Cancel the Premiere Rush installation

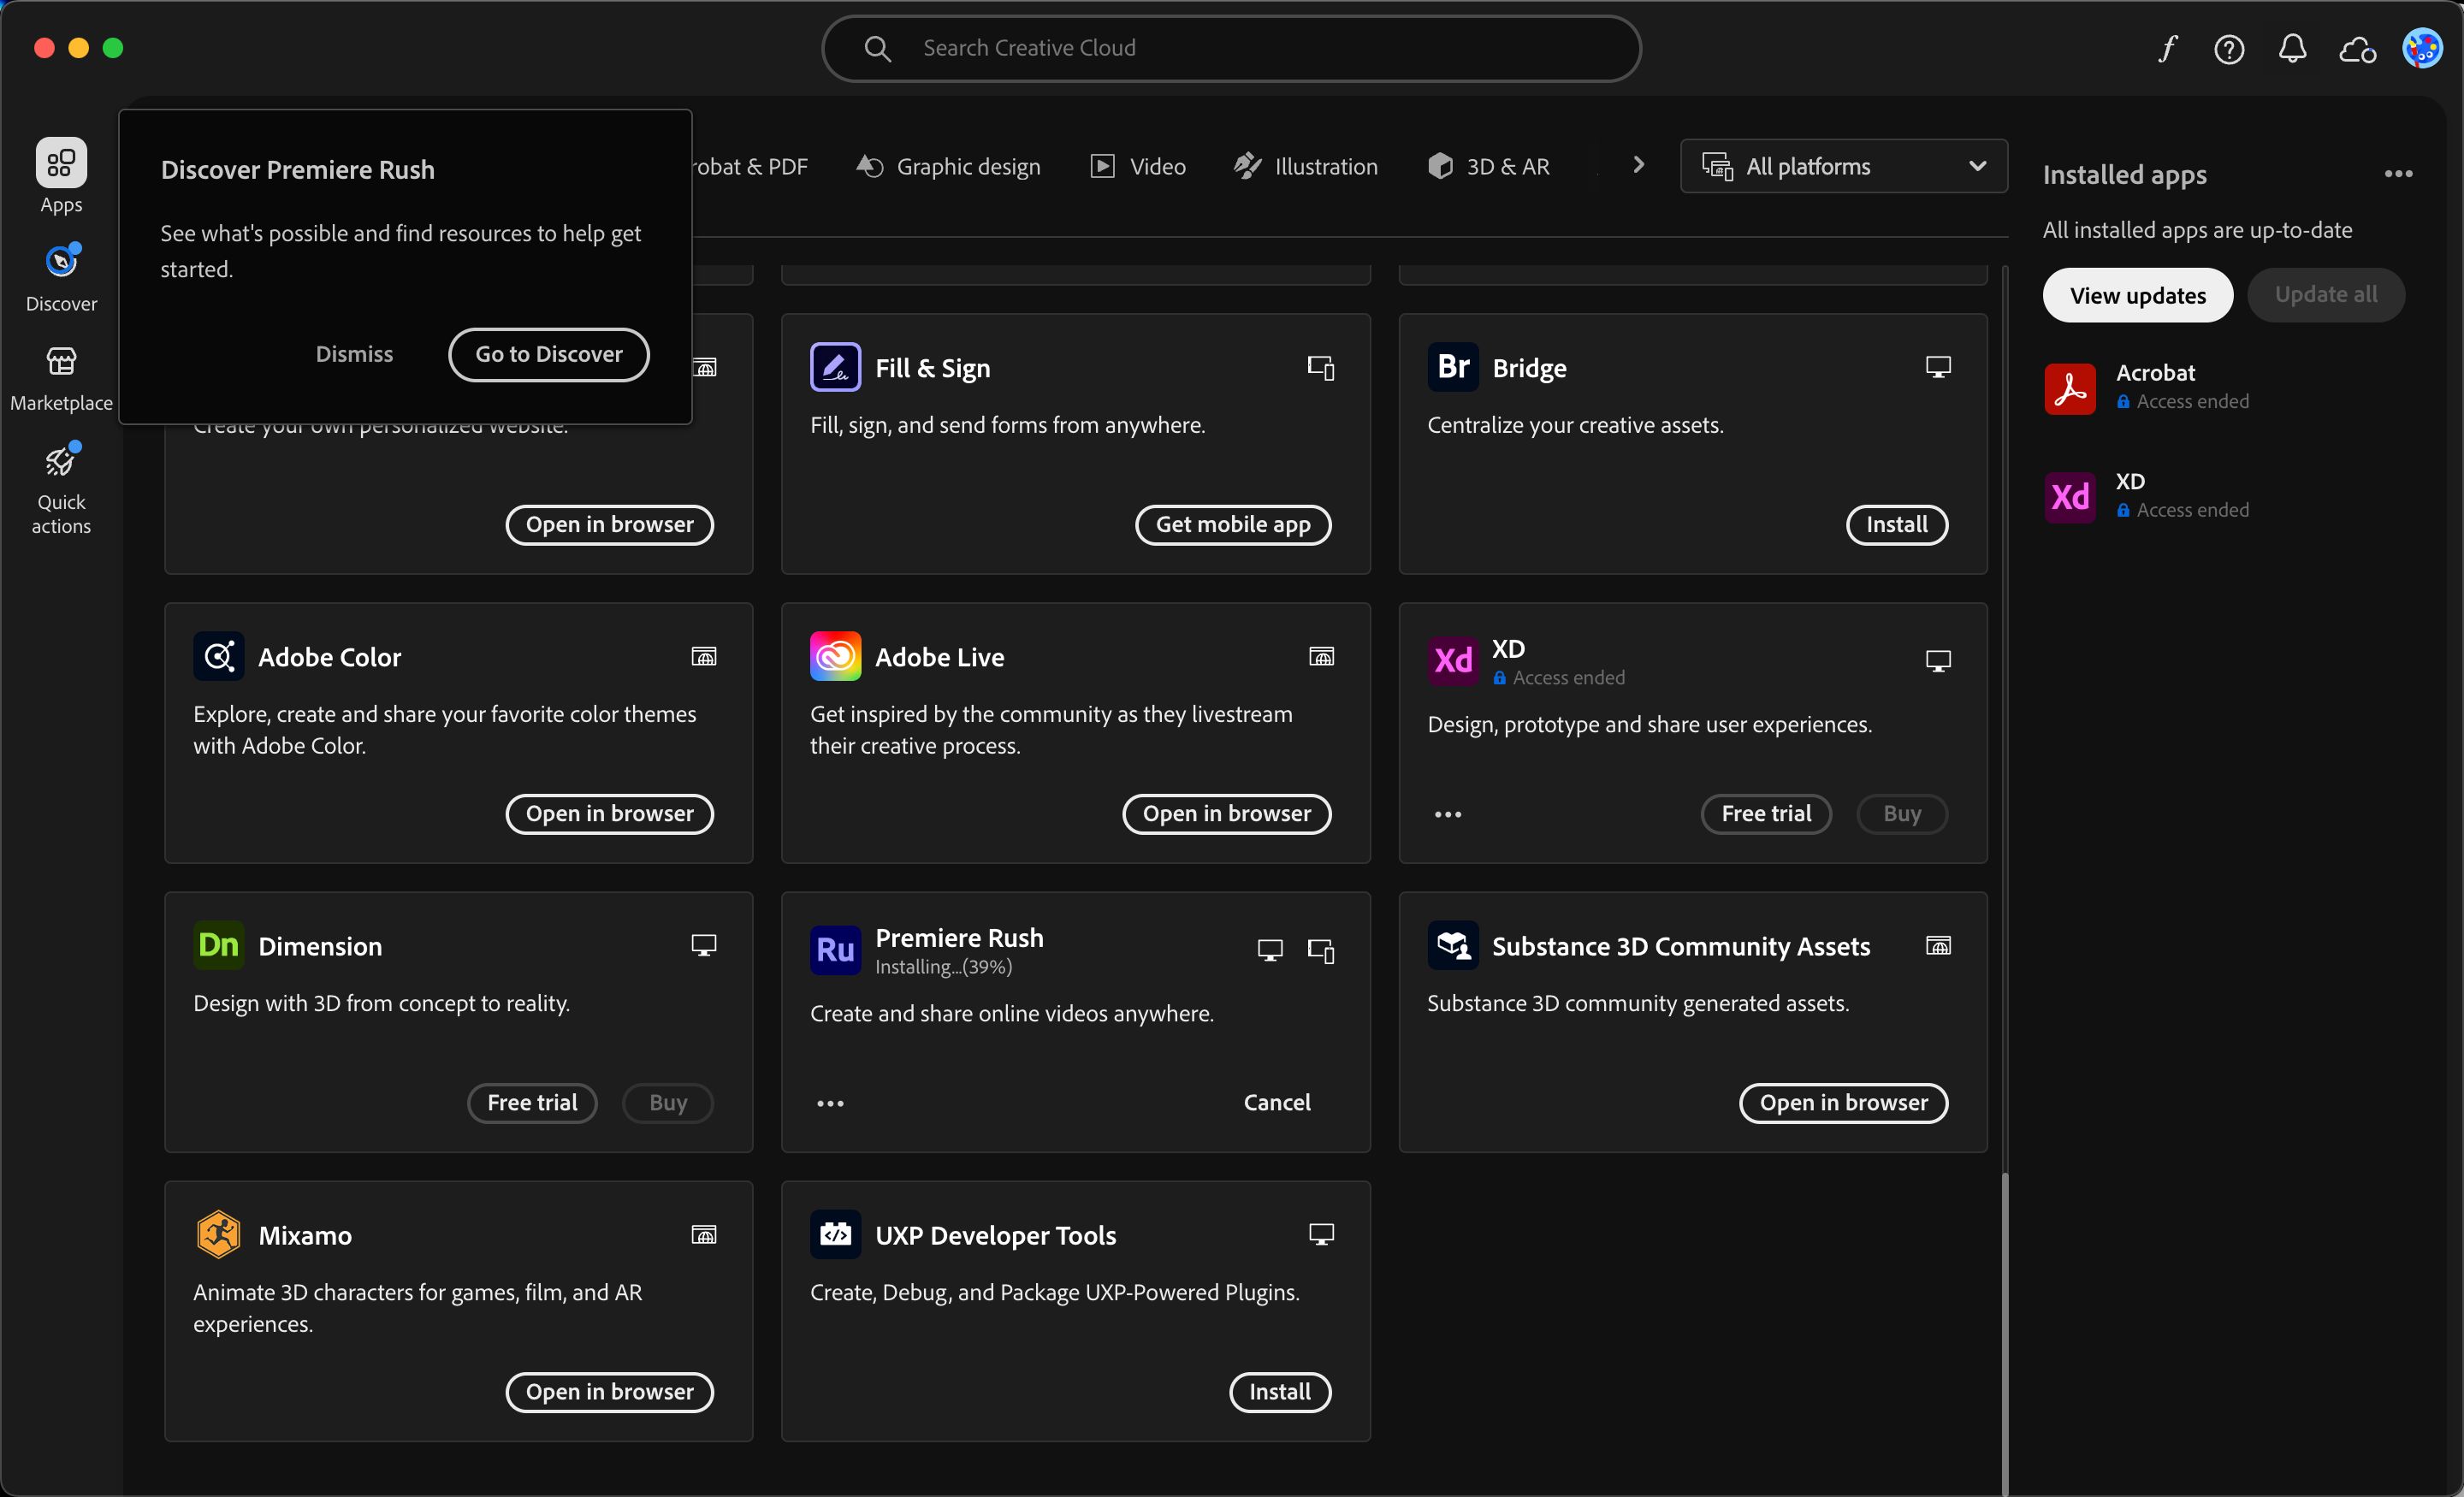[x=1277, y=1102]
